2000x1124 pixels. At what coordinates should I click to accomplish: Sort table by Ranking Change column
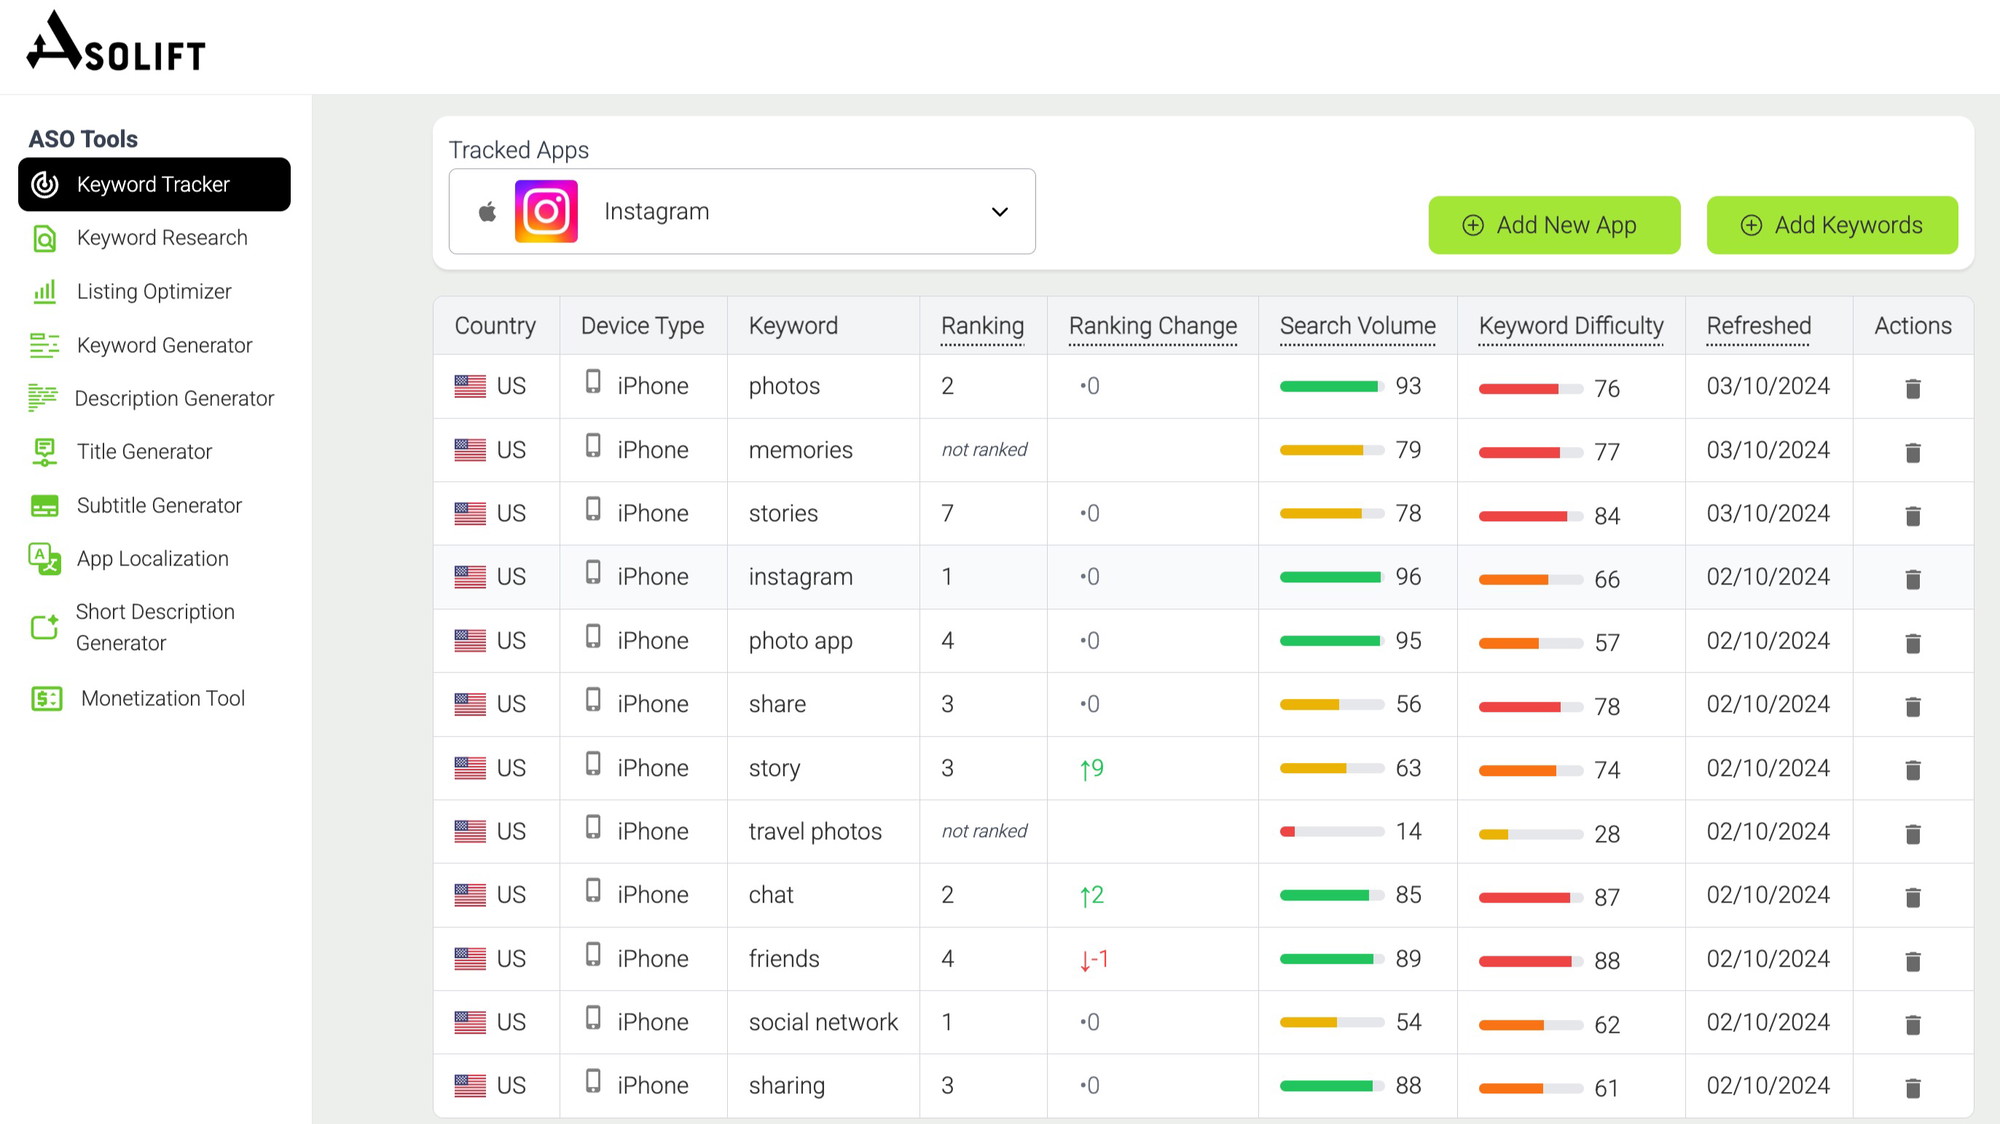(1153, 326)
